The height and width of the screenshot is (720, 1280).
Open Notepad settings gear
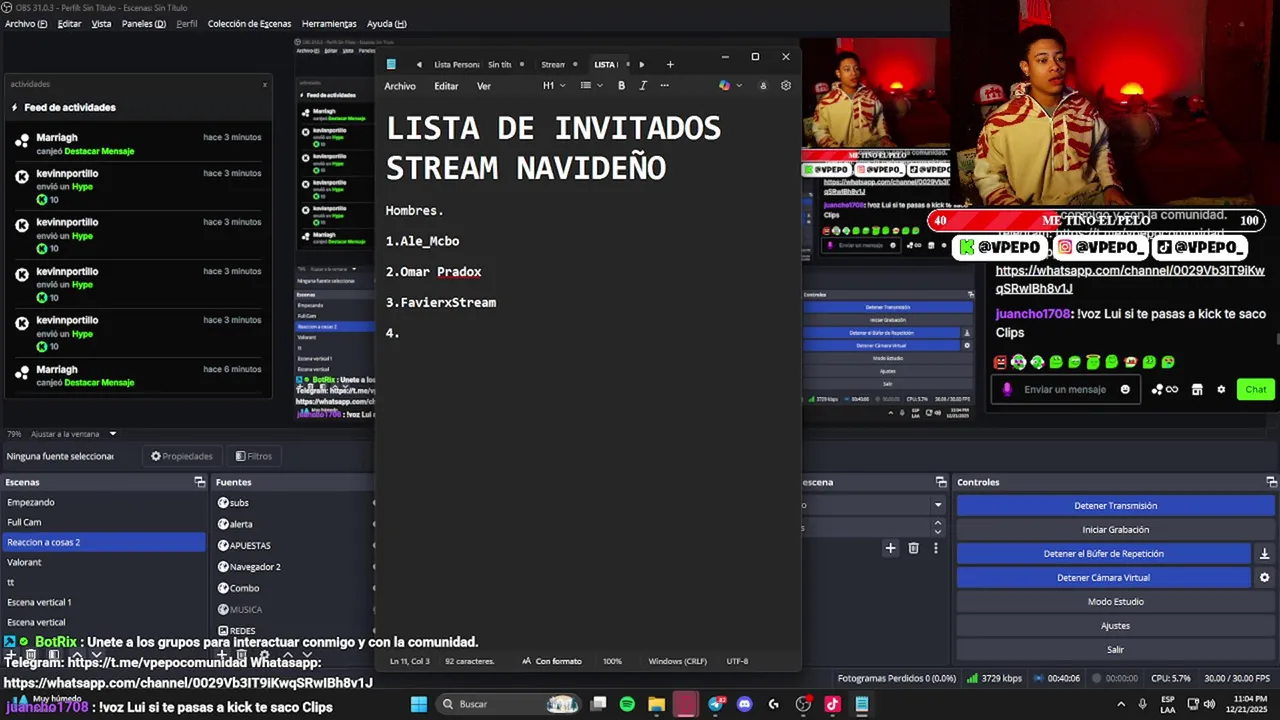click(786, 86)
